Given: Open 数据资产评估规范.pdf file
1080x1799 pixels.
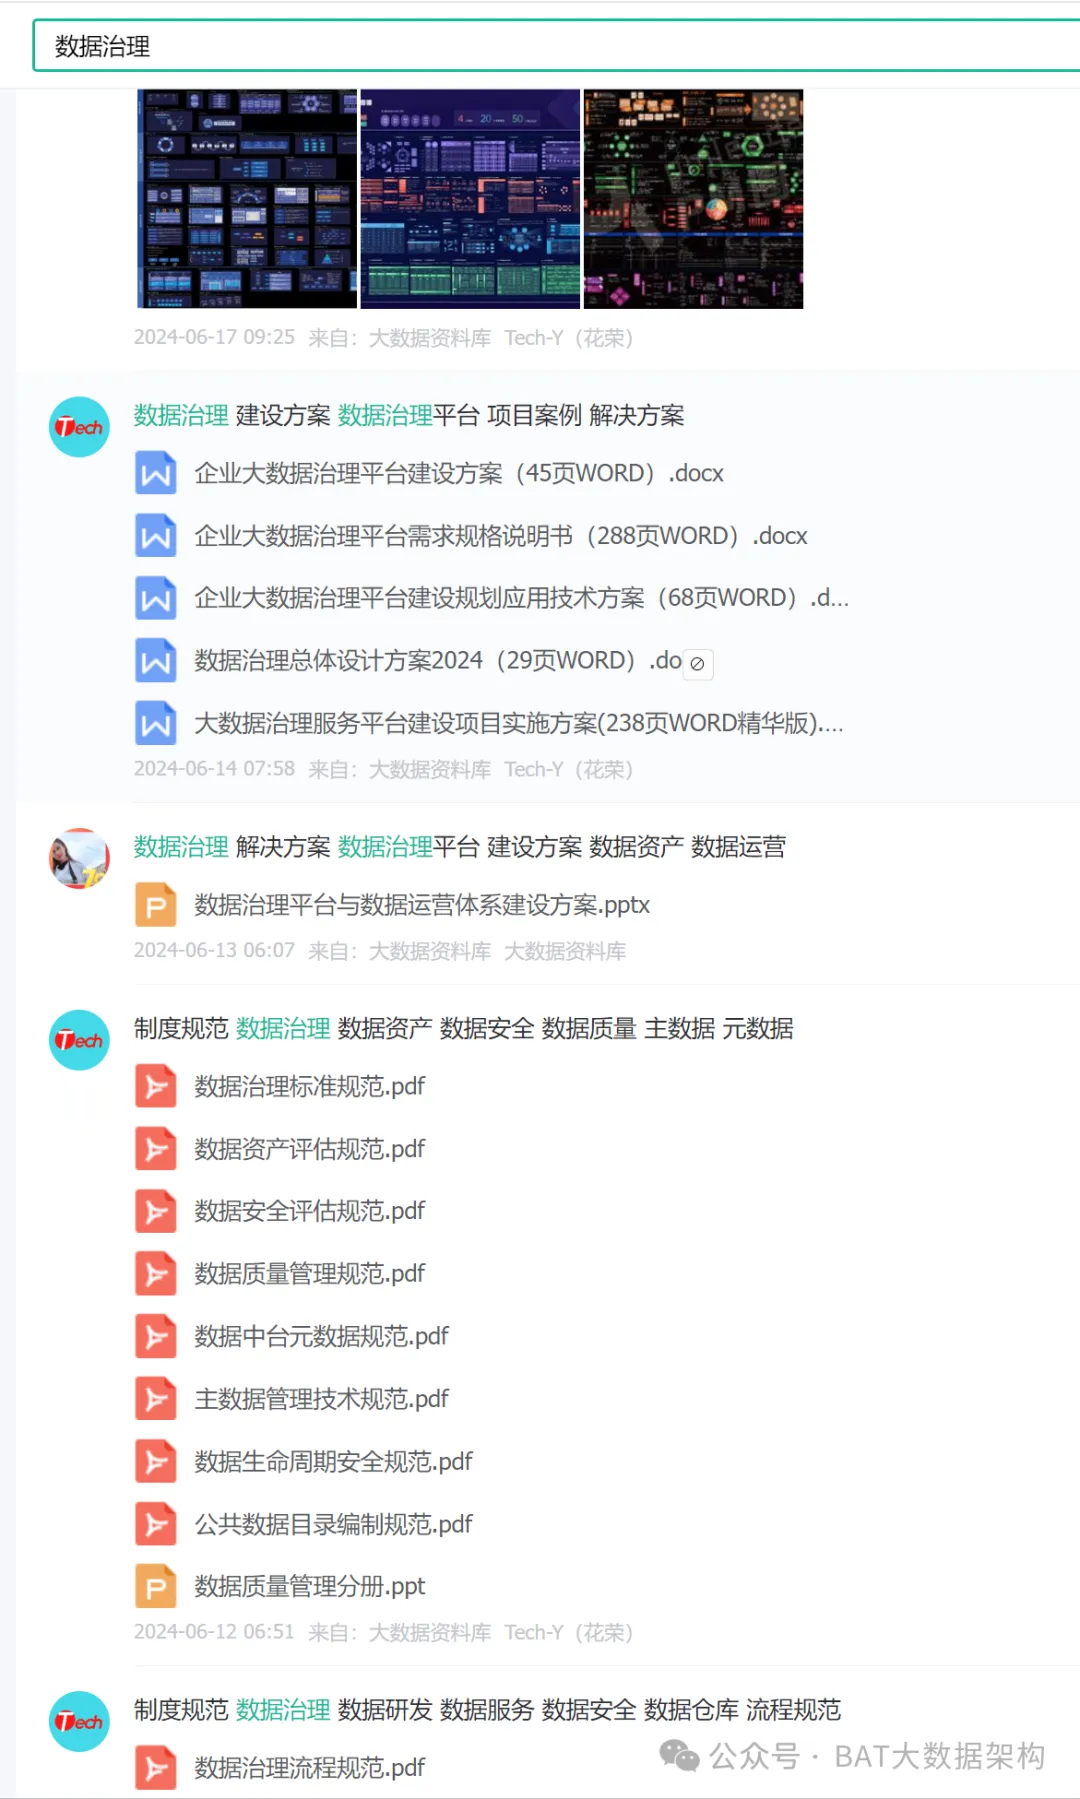Looking at the screenshot, I should pos(309,1149).
